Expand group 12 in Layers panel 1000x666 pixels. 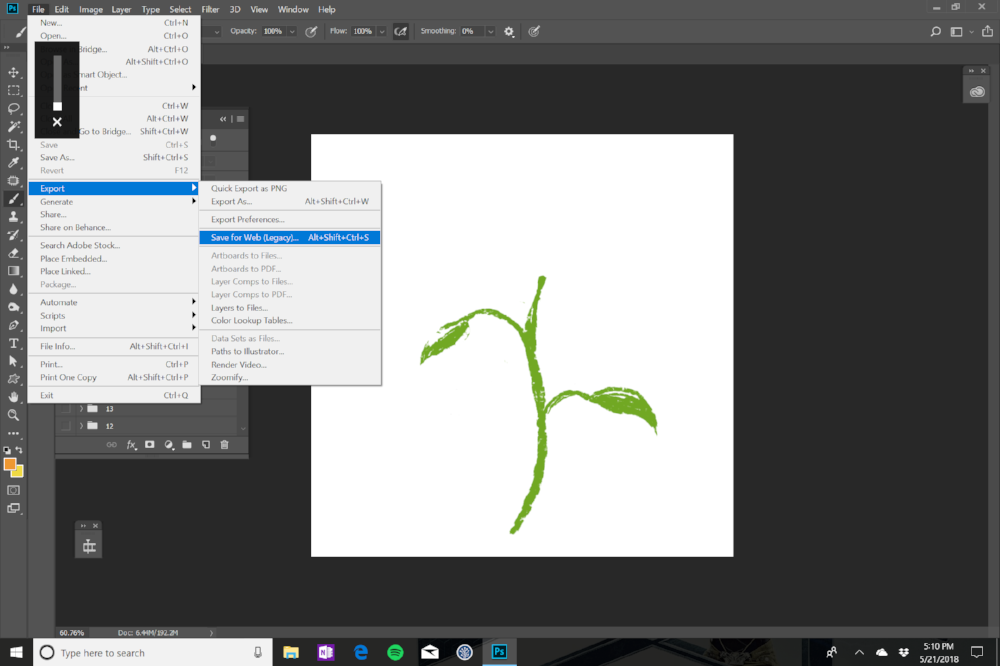81,426
